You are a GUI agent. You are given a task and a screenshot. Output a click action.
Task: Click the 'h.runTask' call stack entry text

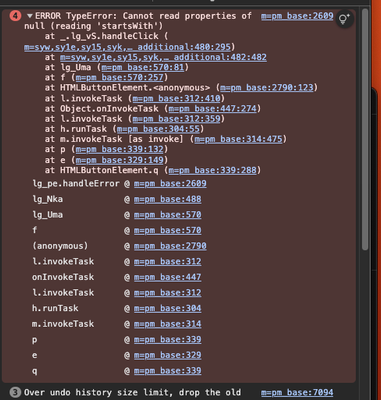(55, 309)
